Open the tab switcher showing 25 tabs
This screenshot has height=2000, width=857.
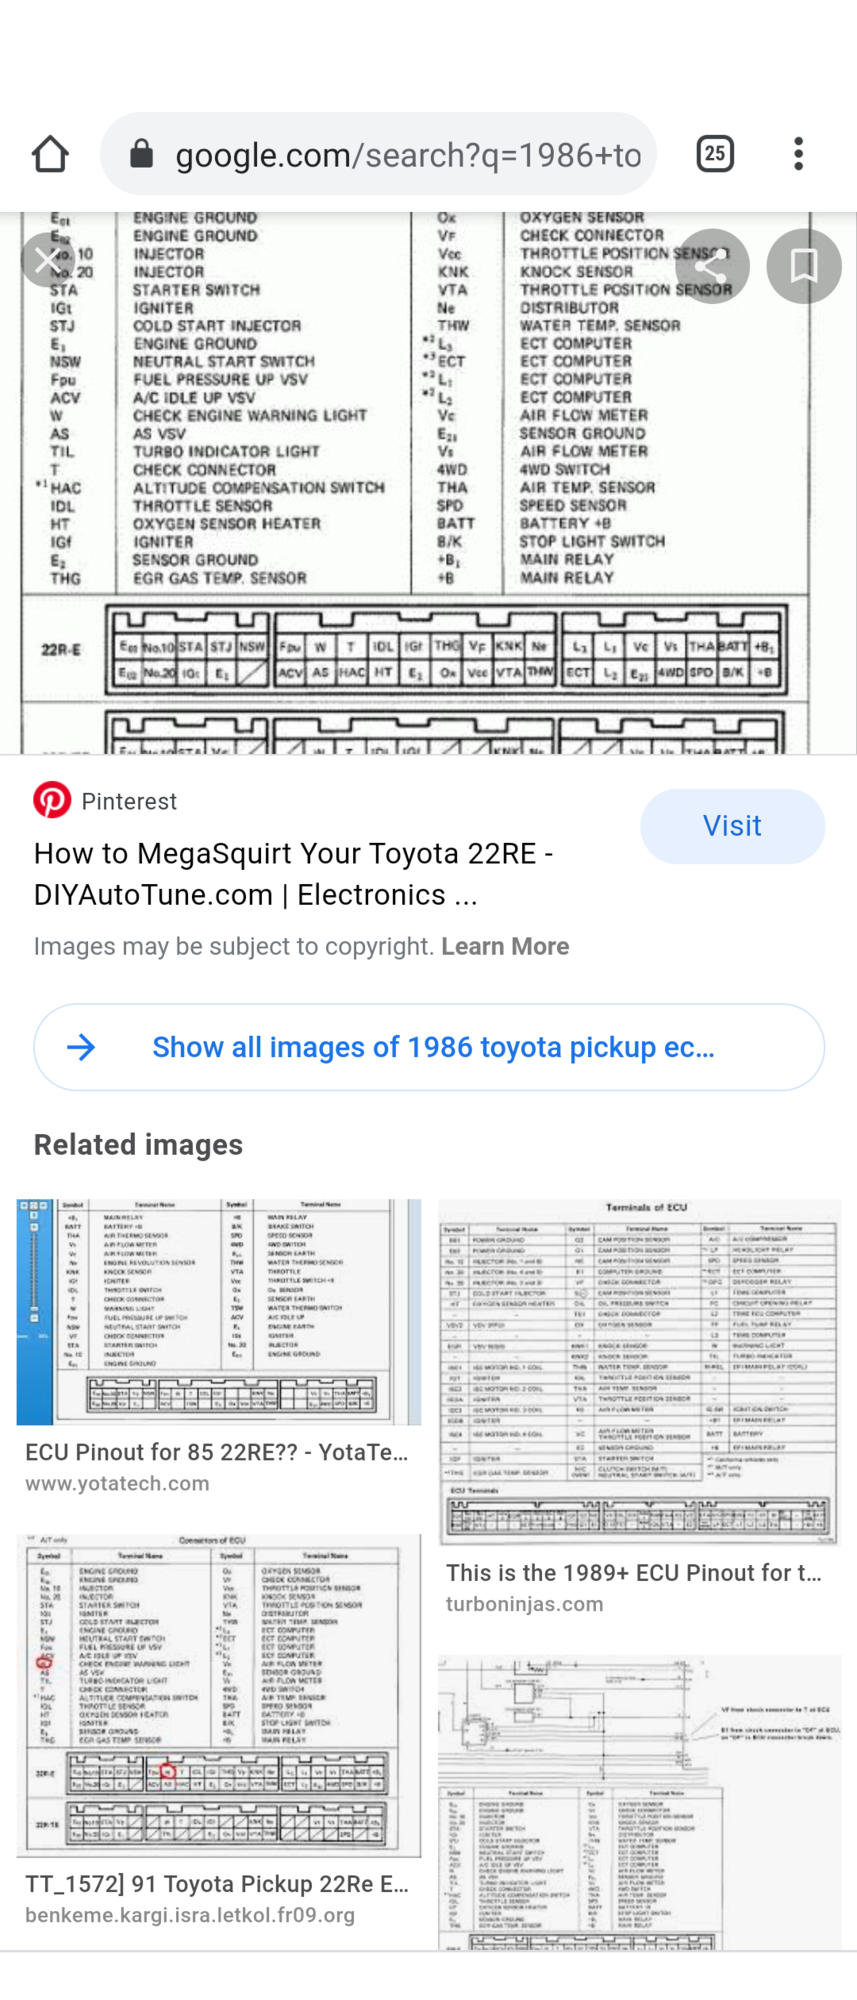pyautogui.click(x=715, y=154)
